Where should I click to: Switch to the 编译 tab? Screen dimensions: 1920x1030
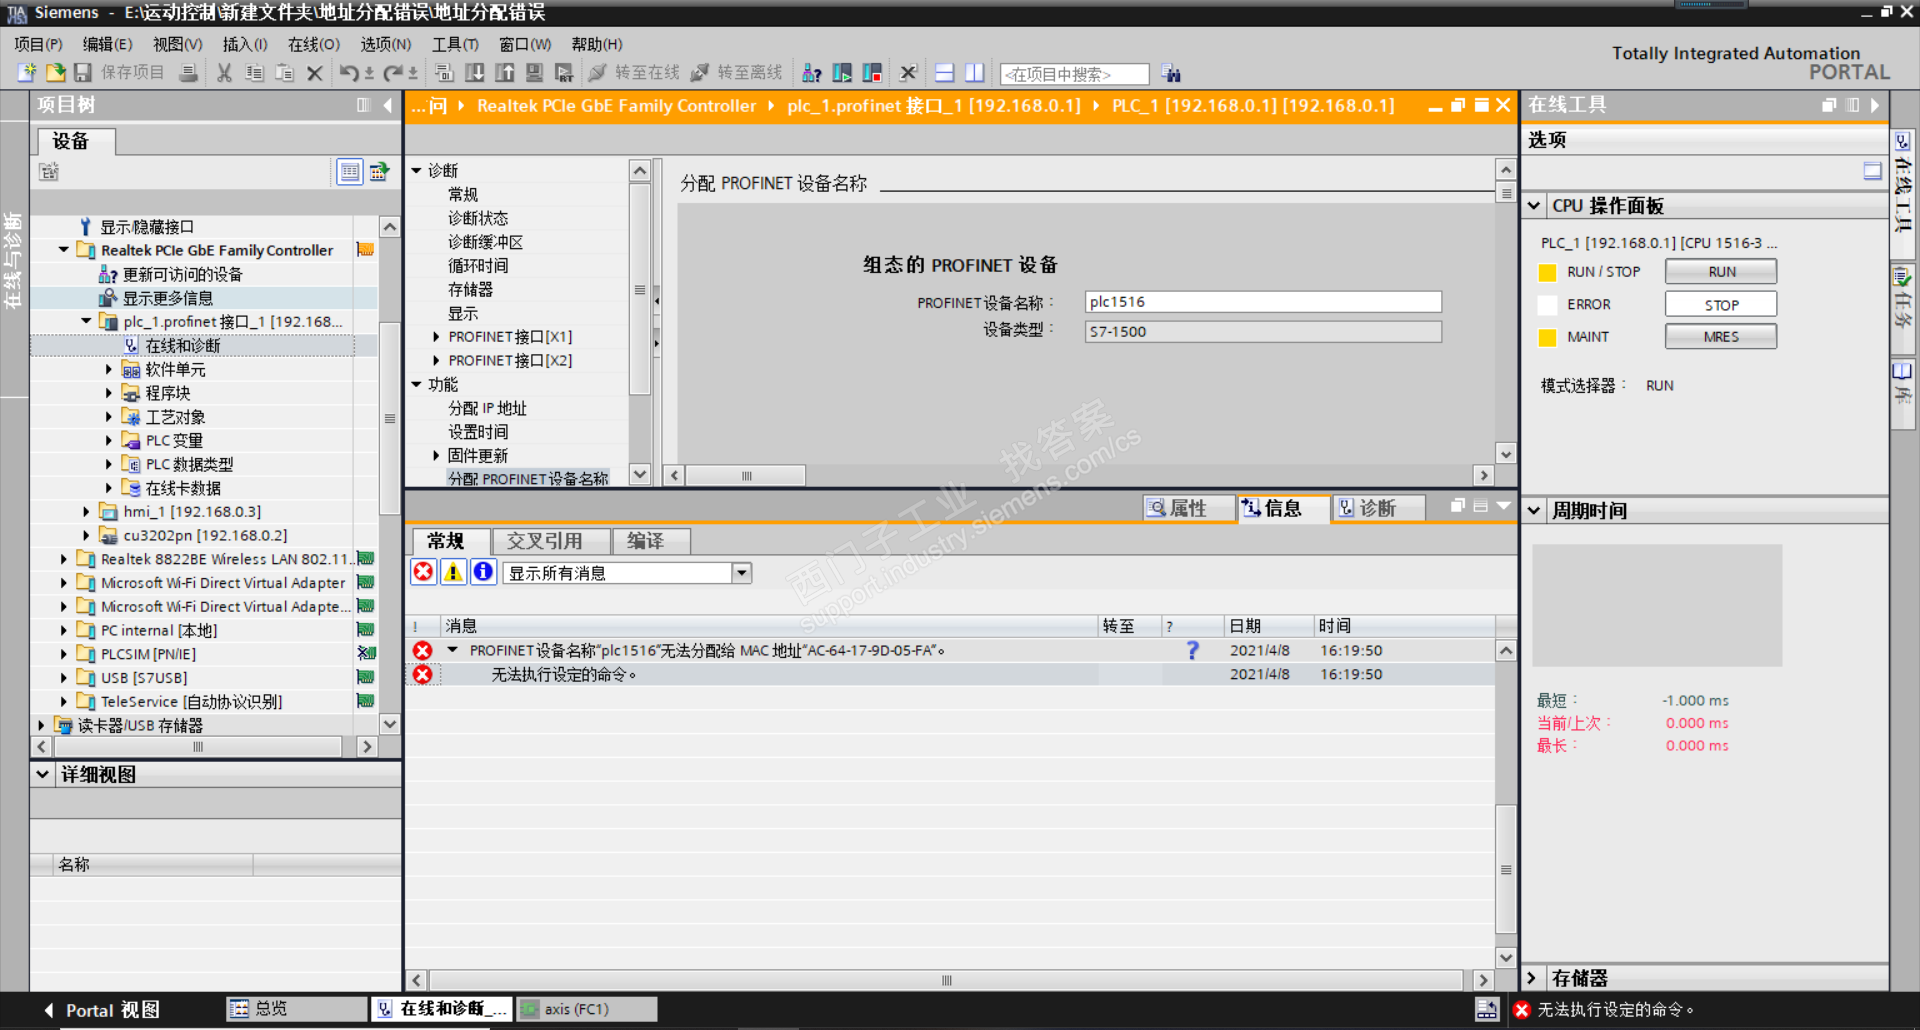tap(652, 541)
